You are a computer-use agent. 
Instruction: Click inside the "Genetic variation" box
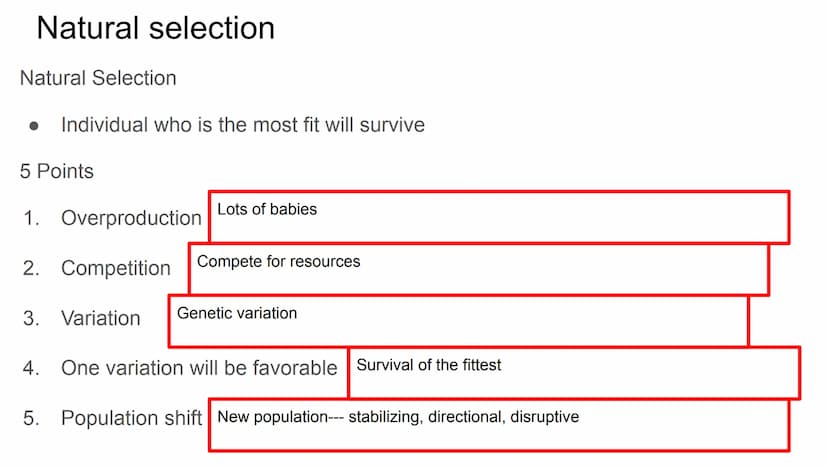tap(459, 321)
